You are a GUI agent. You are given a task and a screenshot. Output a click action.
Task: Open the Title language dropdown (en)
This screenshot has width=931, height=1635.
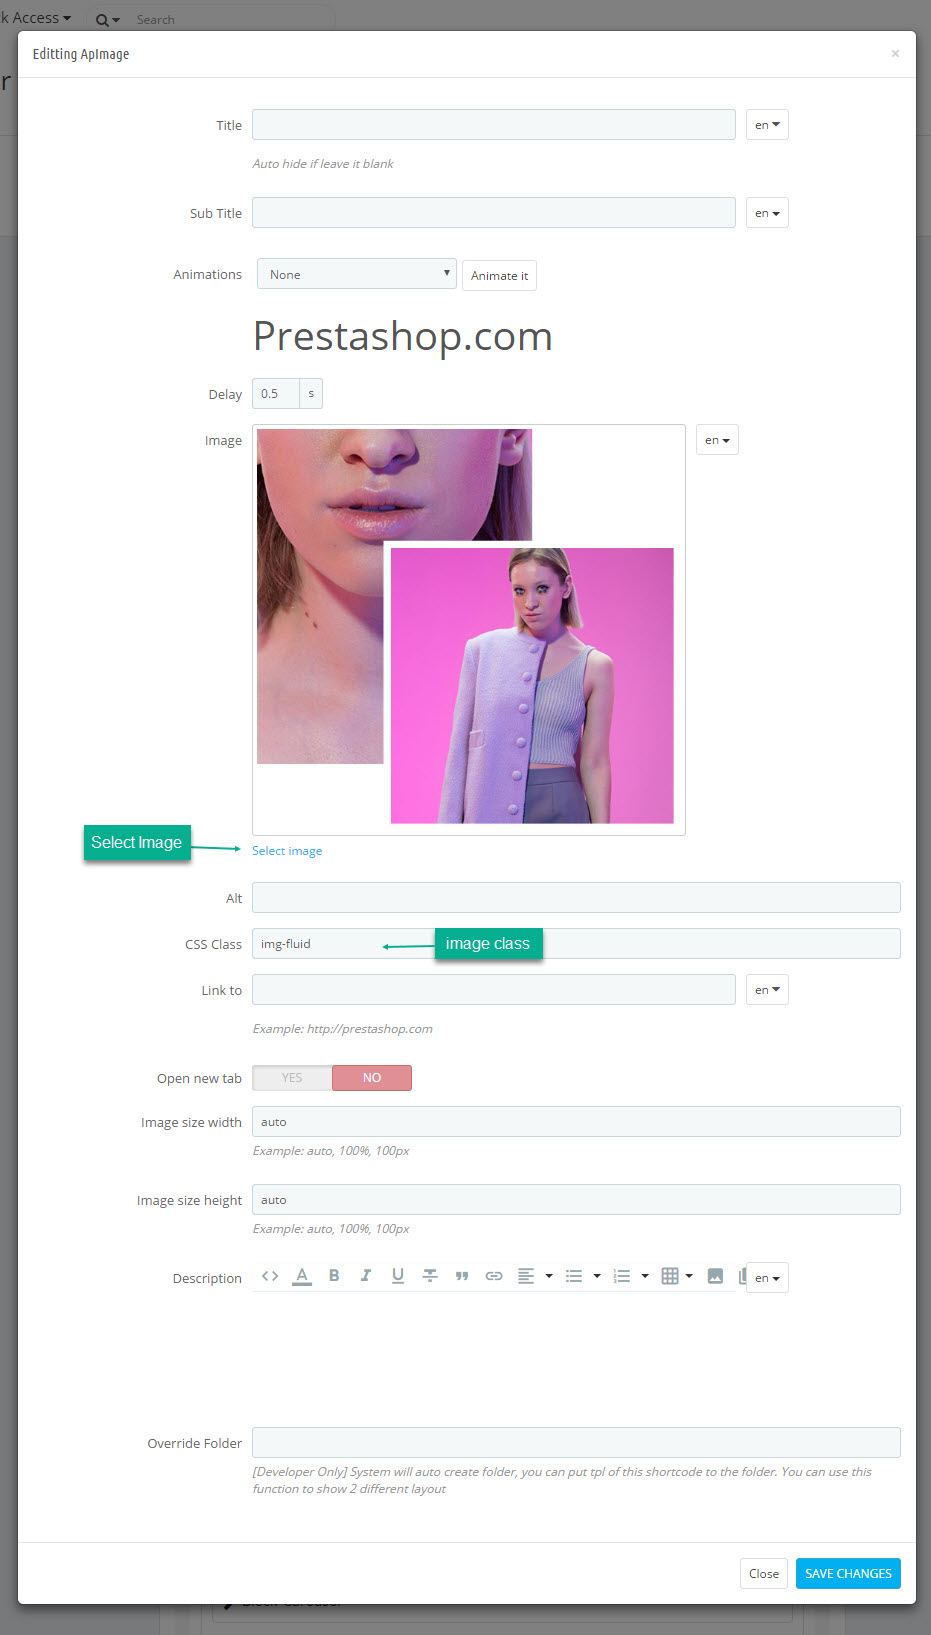tap(767, 125)
